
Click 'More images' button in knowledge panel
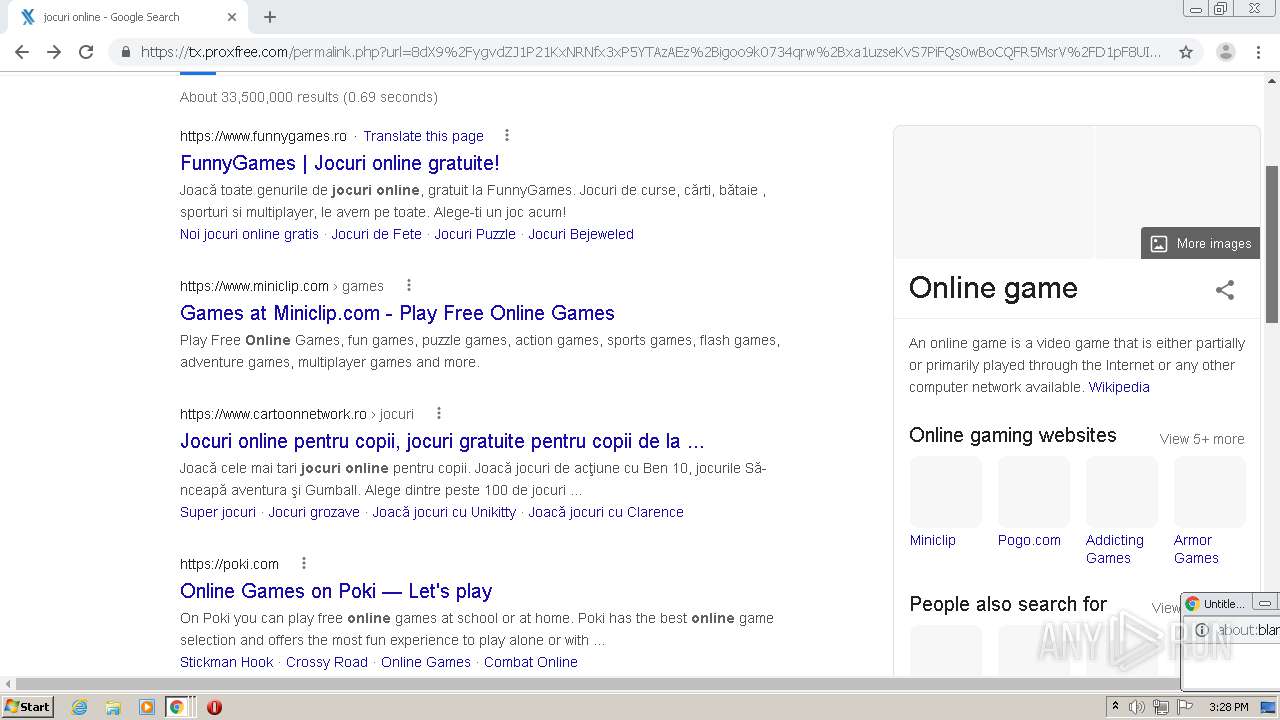[x=1200, y=243]
